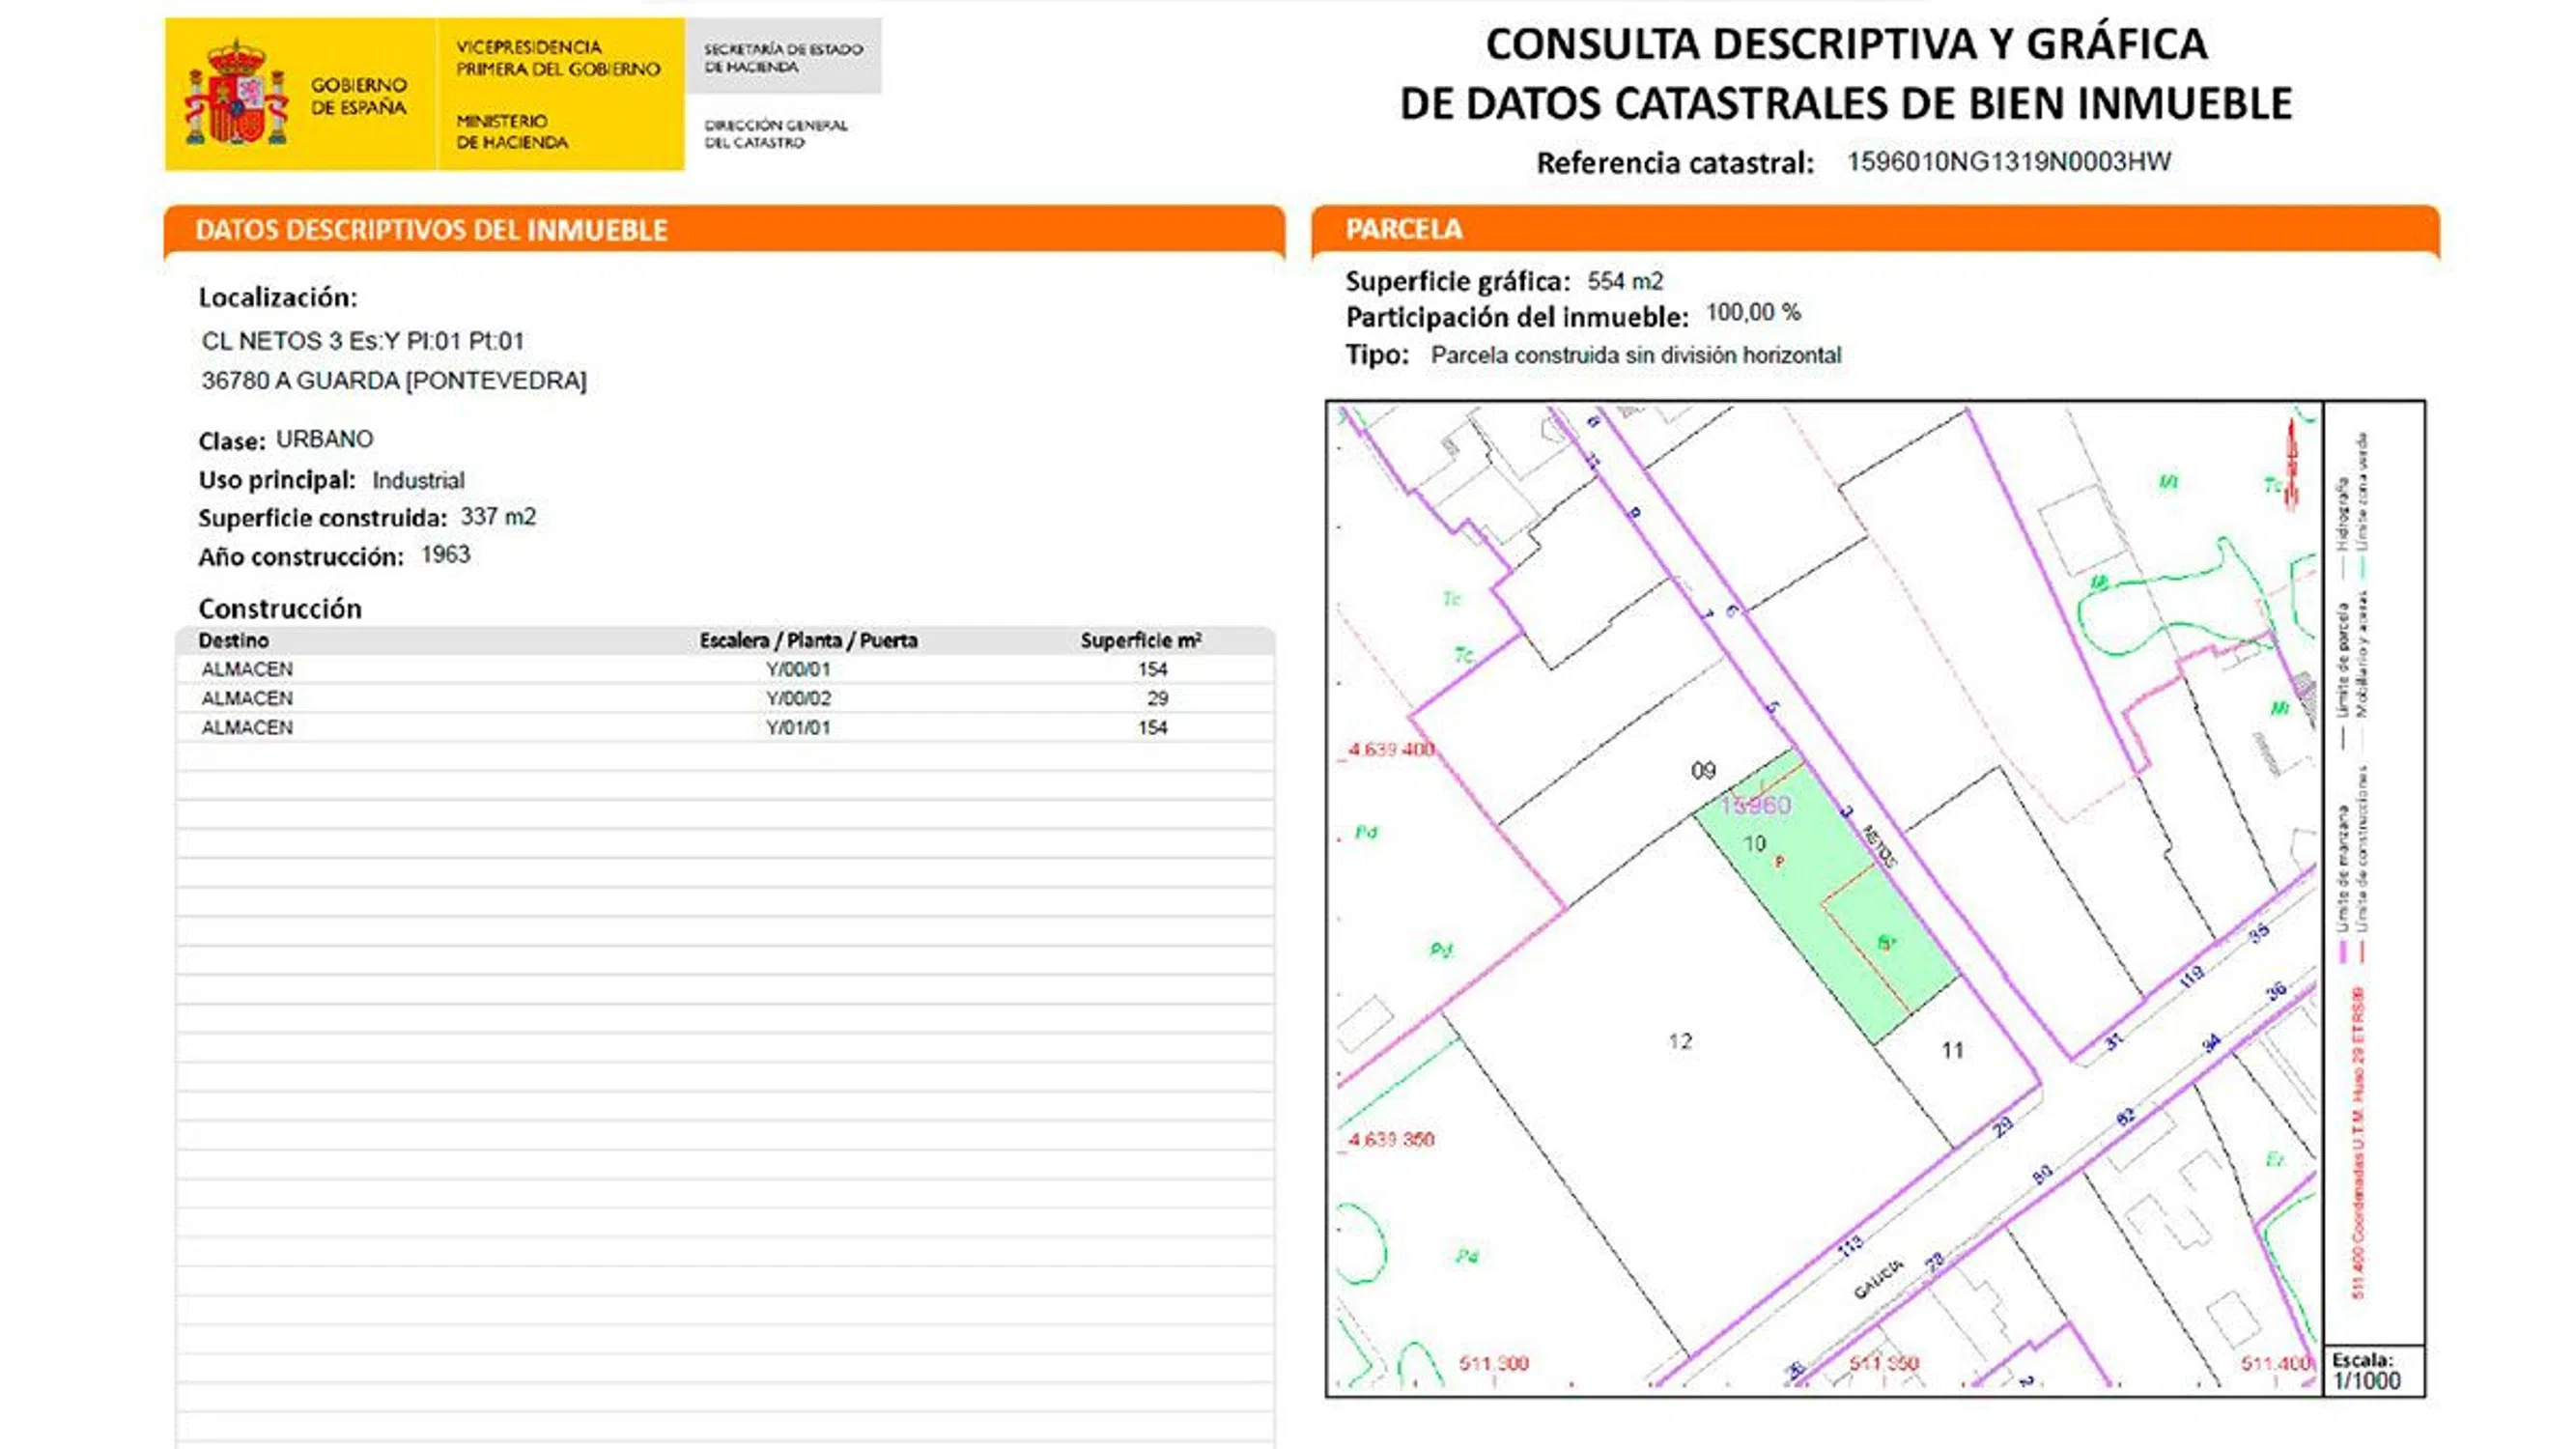Select the Parcela section header

pos(1403,229)
